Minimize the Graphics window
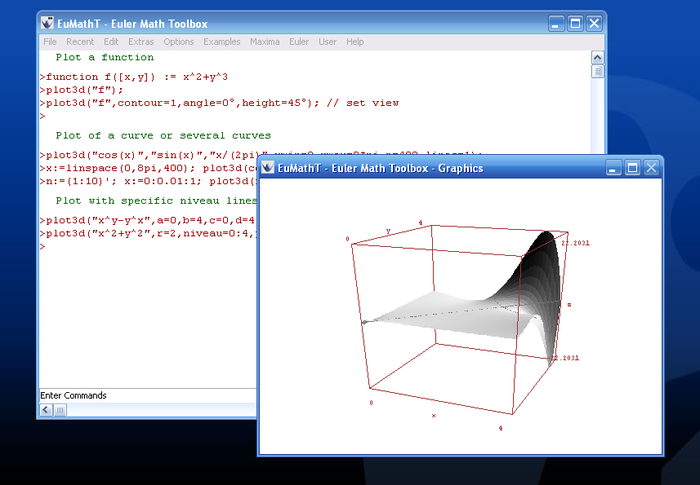This screenshot has width=700, height=485. tap(612, 168)
